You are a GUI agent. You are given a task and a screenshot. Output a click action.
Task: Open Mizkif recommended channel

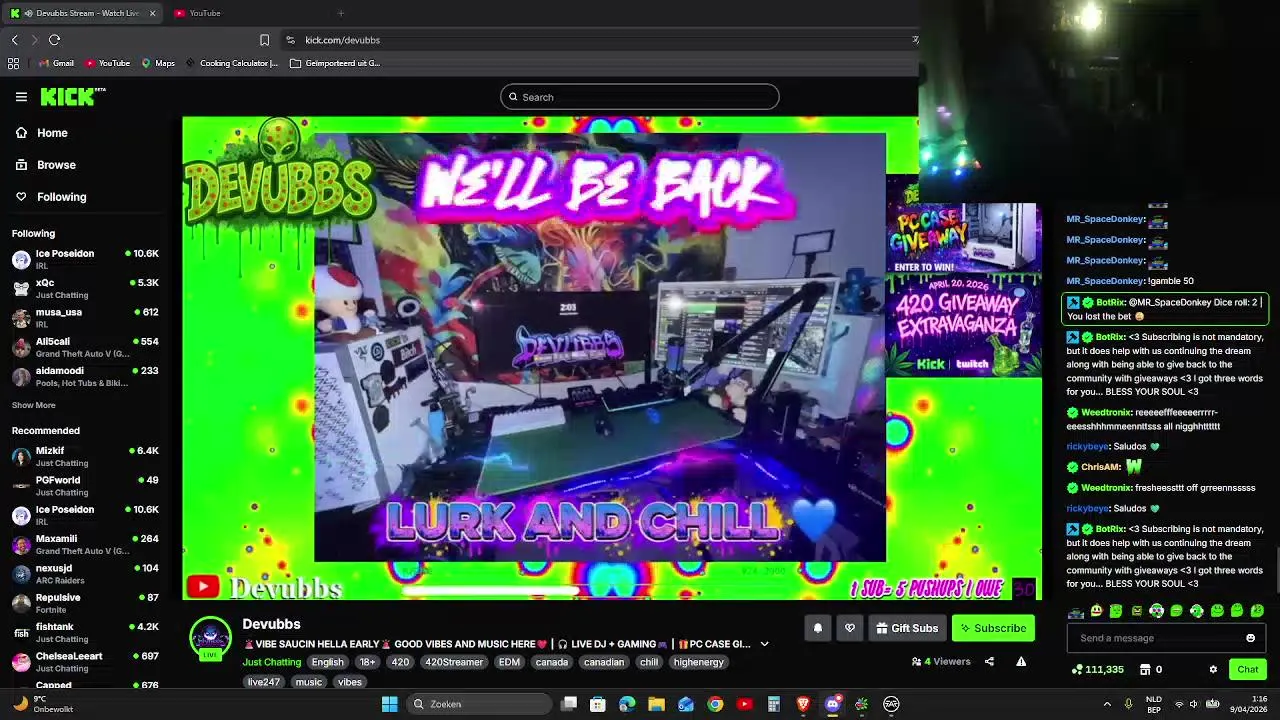(85, 456)
